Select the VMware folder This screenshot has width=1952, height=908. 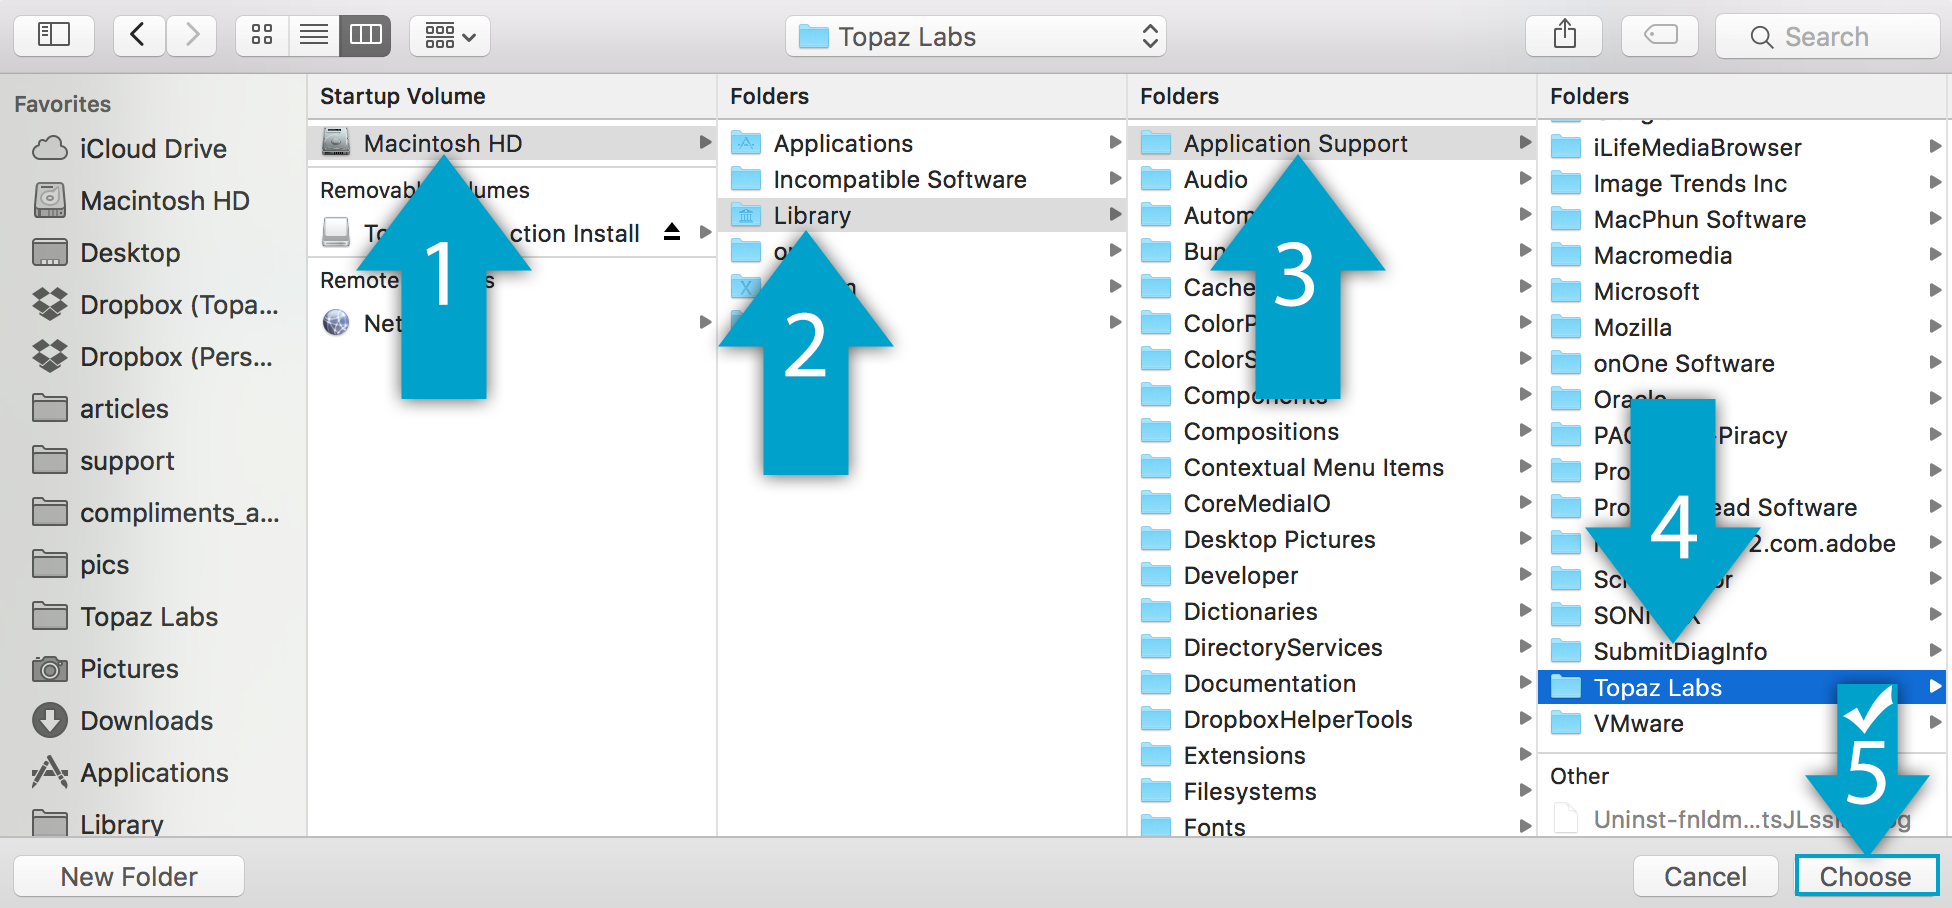[x=1742, y=723]
